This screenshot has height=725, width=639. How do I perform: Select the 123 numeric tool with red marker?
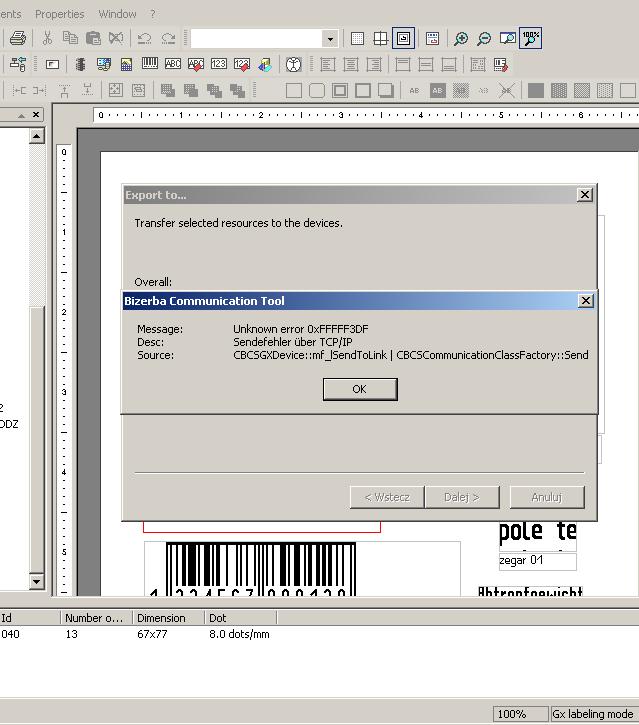(x=242, y=64)
